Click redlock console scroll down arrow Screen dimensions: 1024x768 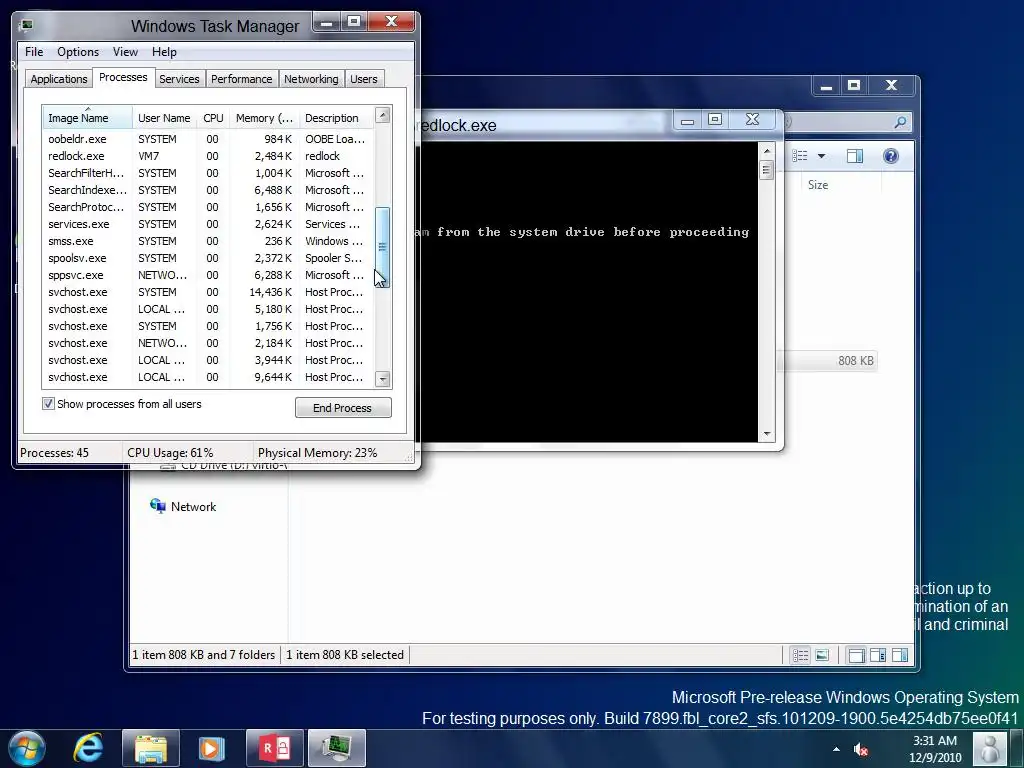(767, 434)
